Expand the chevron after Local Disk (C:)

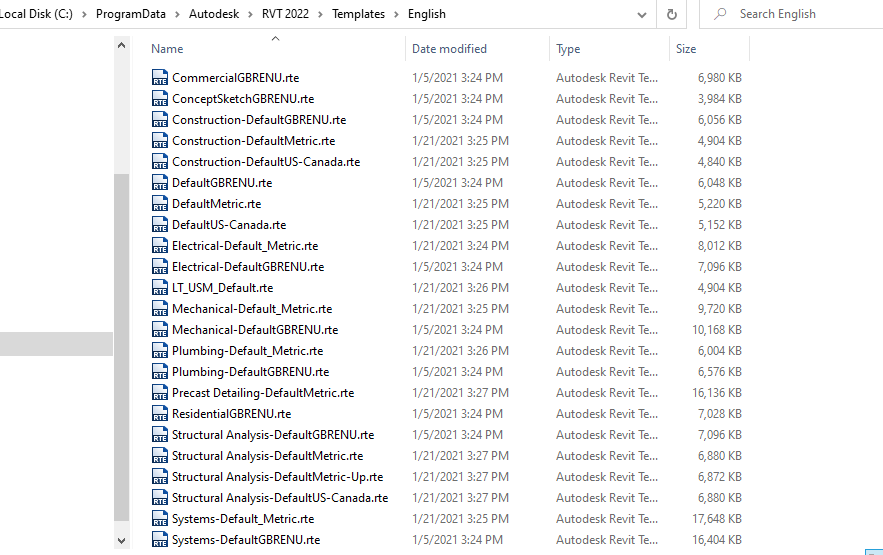point(84,15)
